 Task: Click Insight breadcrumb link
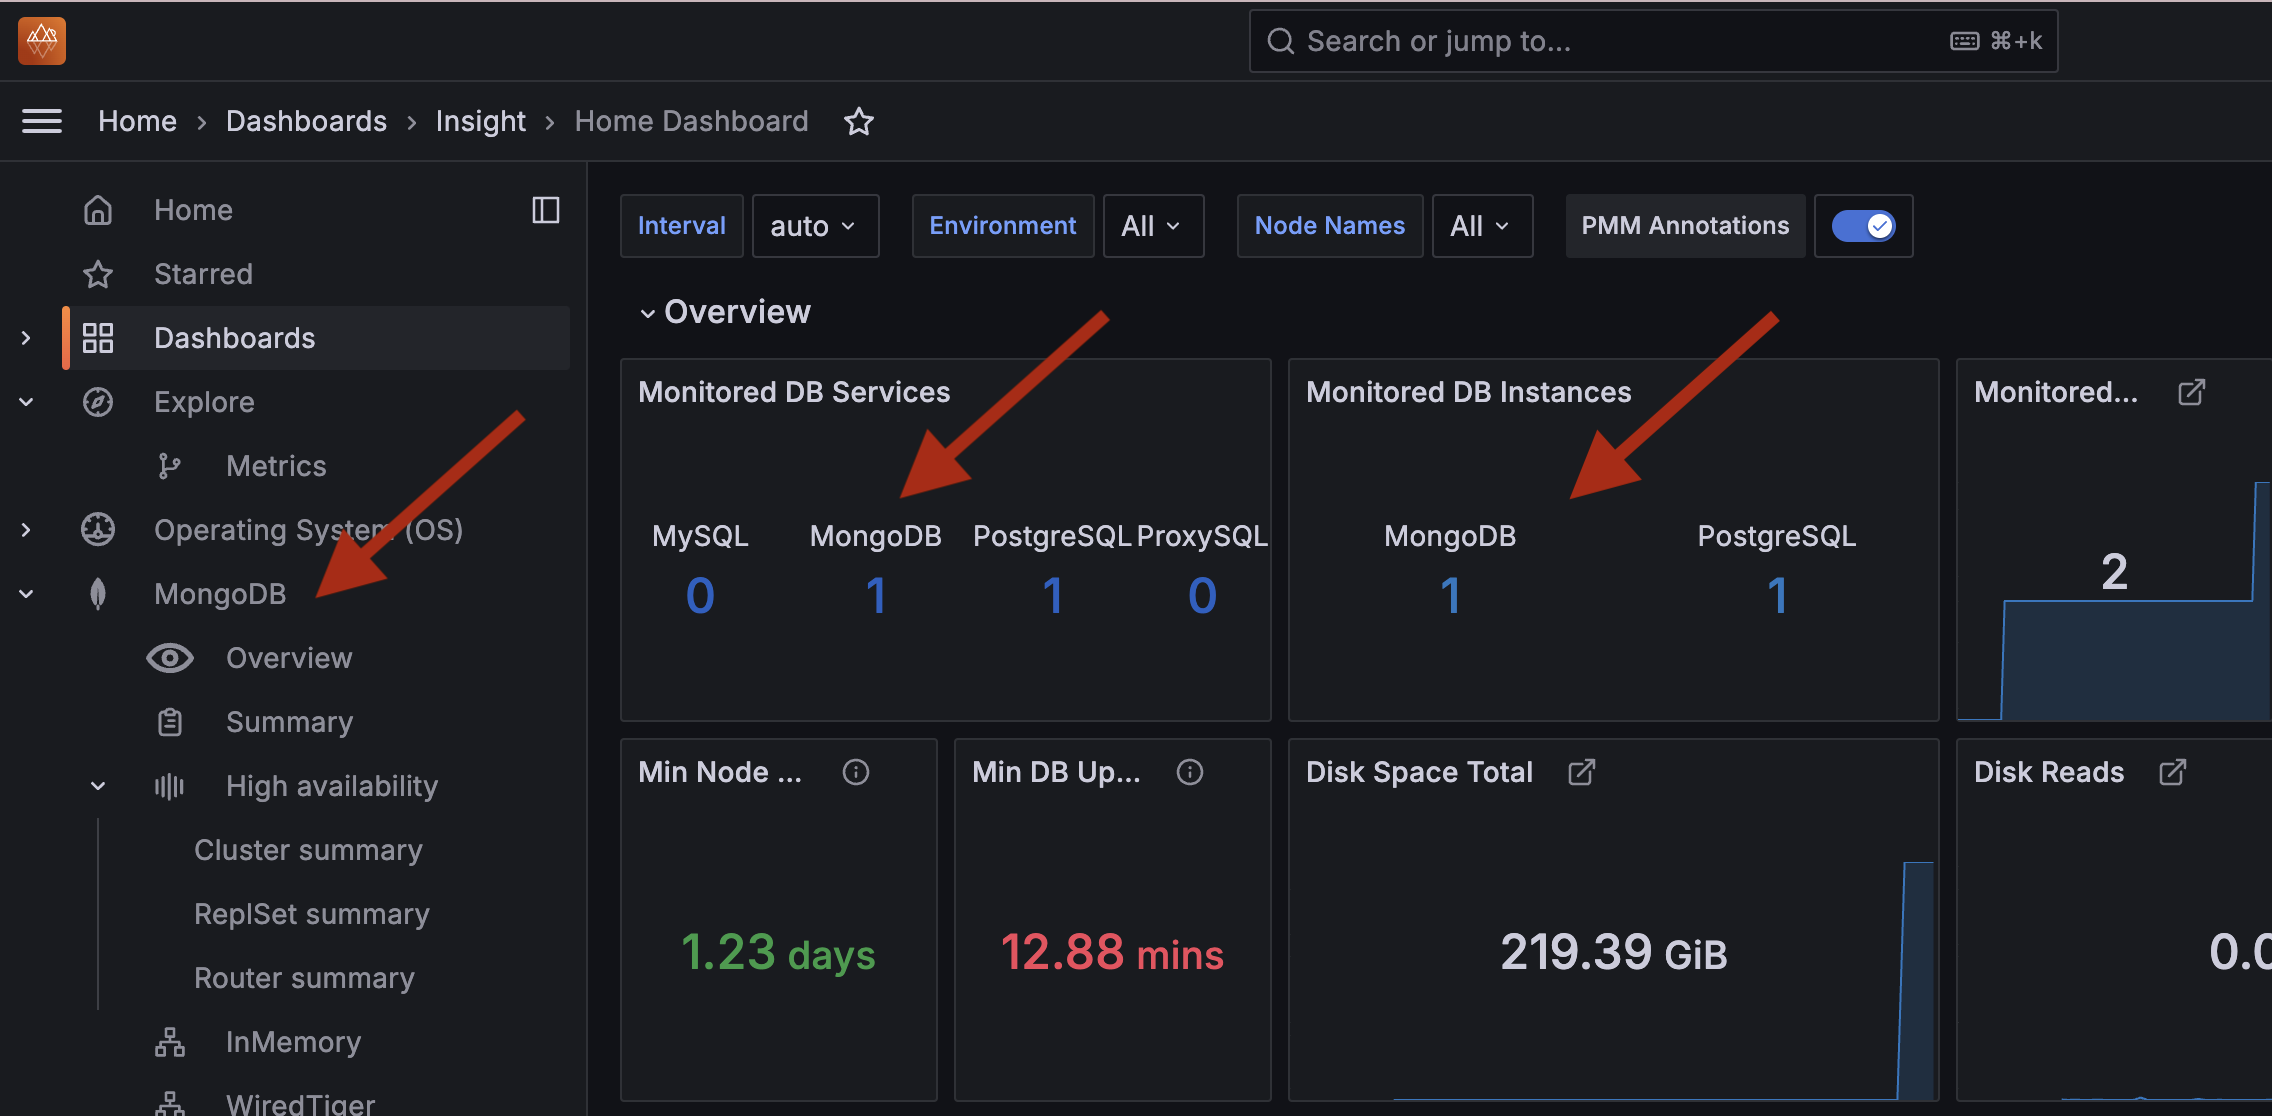coord(480,121)
